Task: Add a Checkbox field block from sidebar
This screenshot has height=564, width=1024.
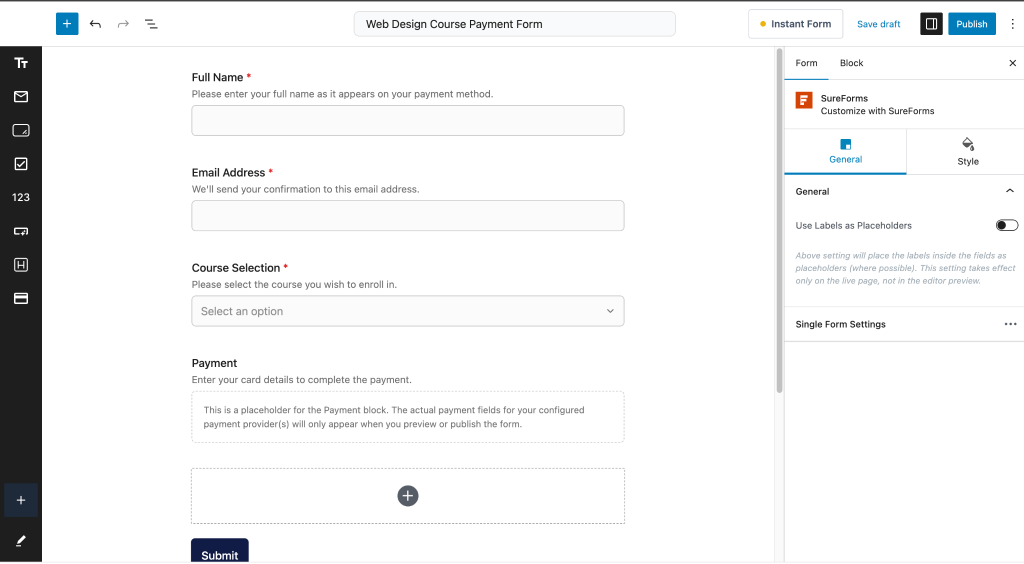Action: 21,164
